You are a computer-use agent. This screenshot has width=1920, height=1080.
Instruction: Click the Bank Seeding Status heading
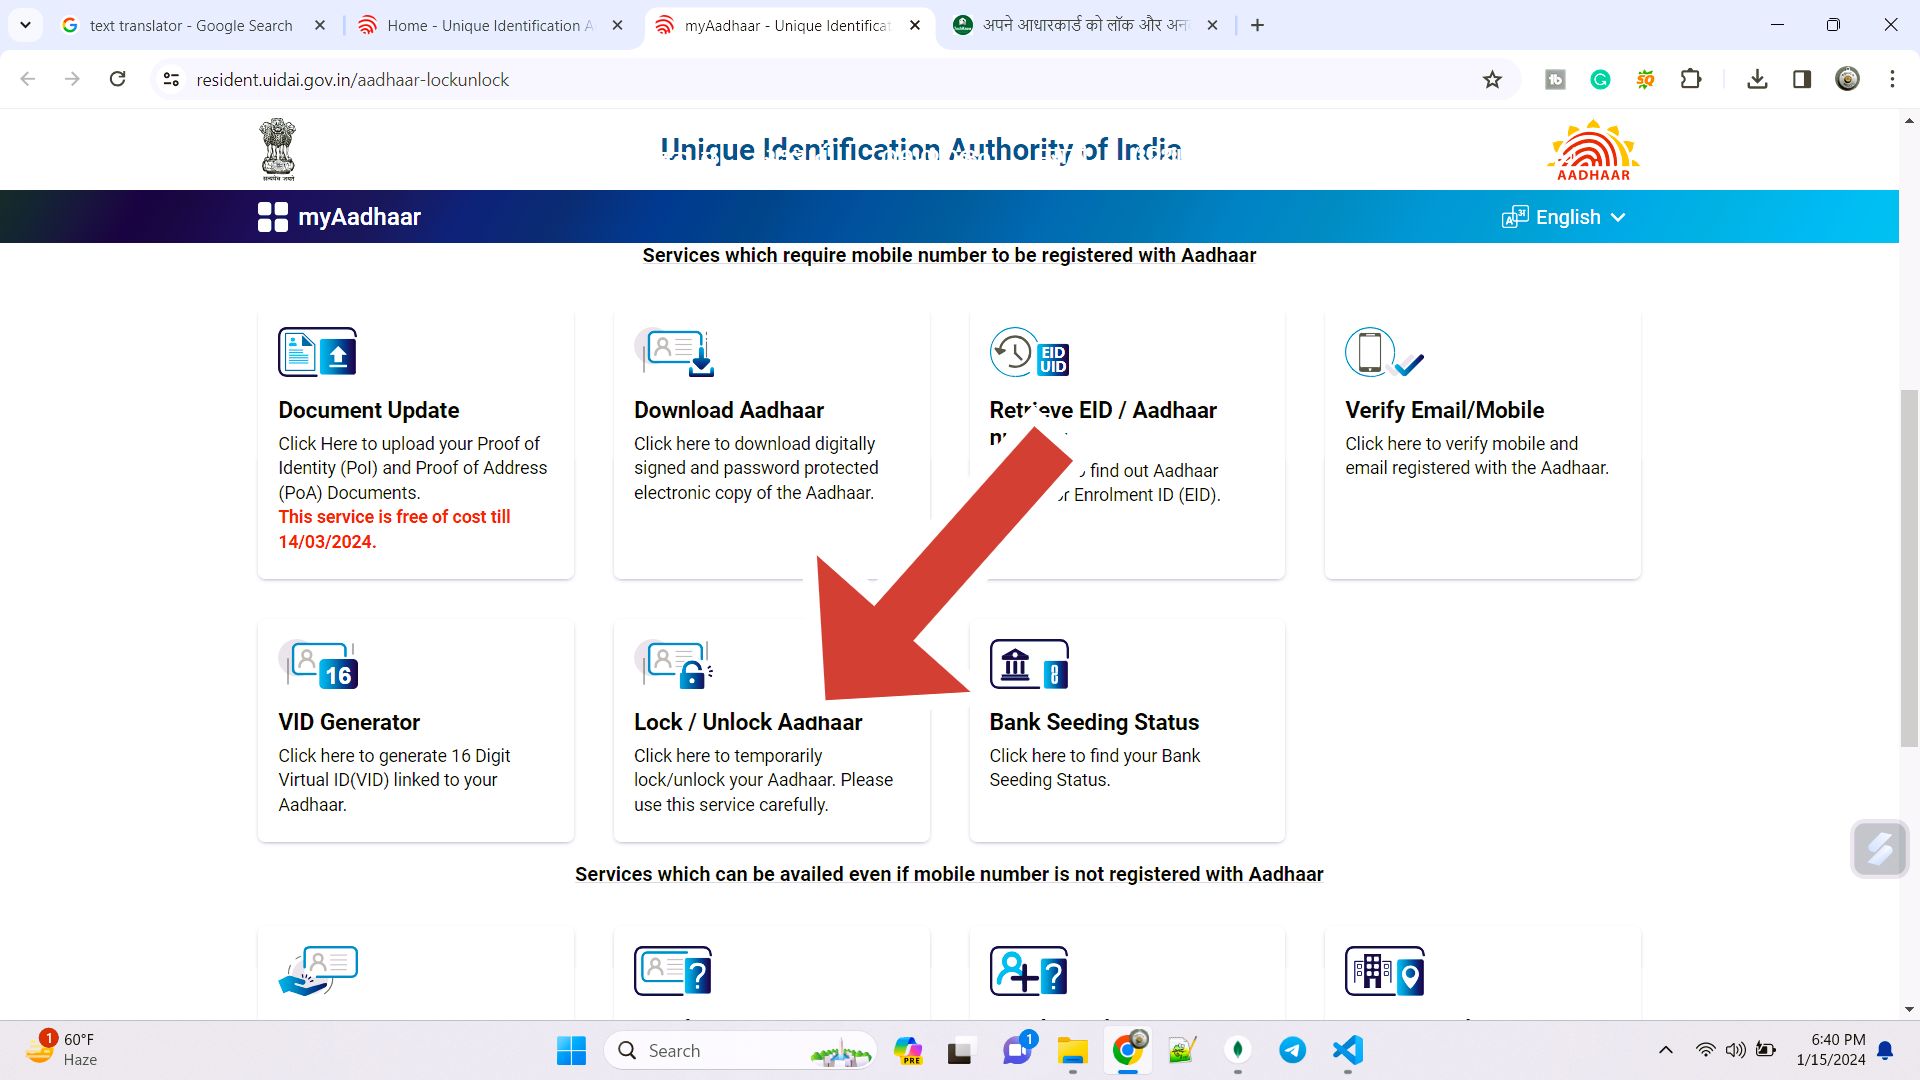click(1094, 722)
